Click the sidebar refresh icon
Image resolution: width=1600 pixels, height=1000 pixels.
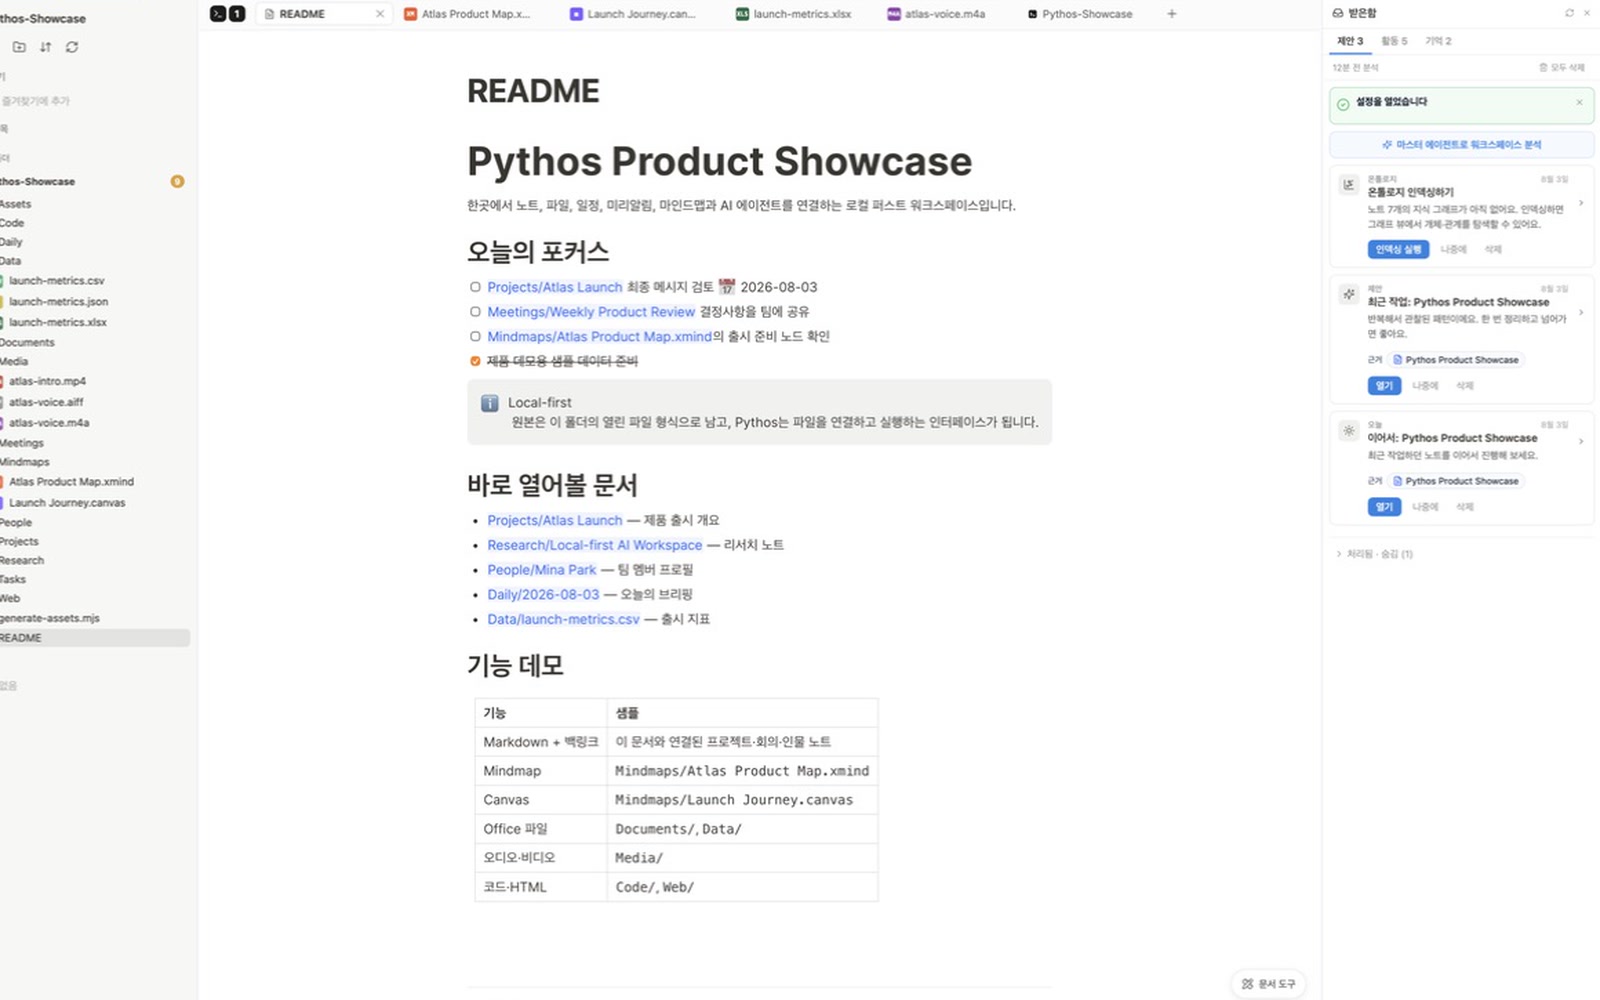72,47
